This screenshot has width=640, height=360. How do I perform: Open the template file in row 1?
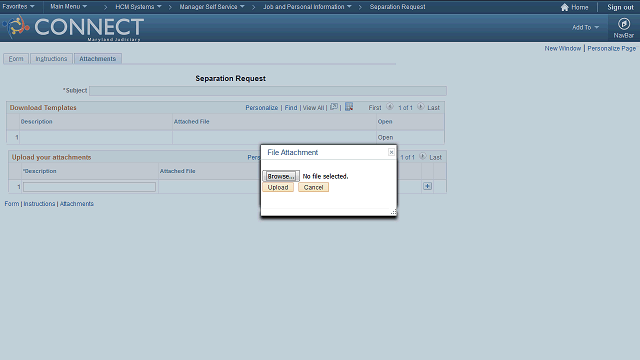tap(385, 138)
